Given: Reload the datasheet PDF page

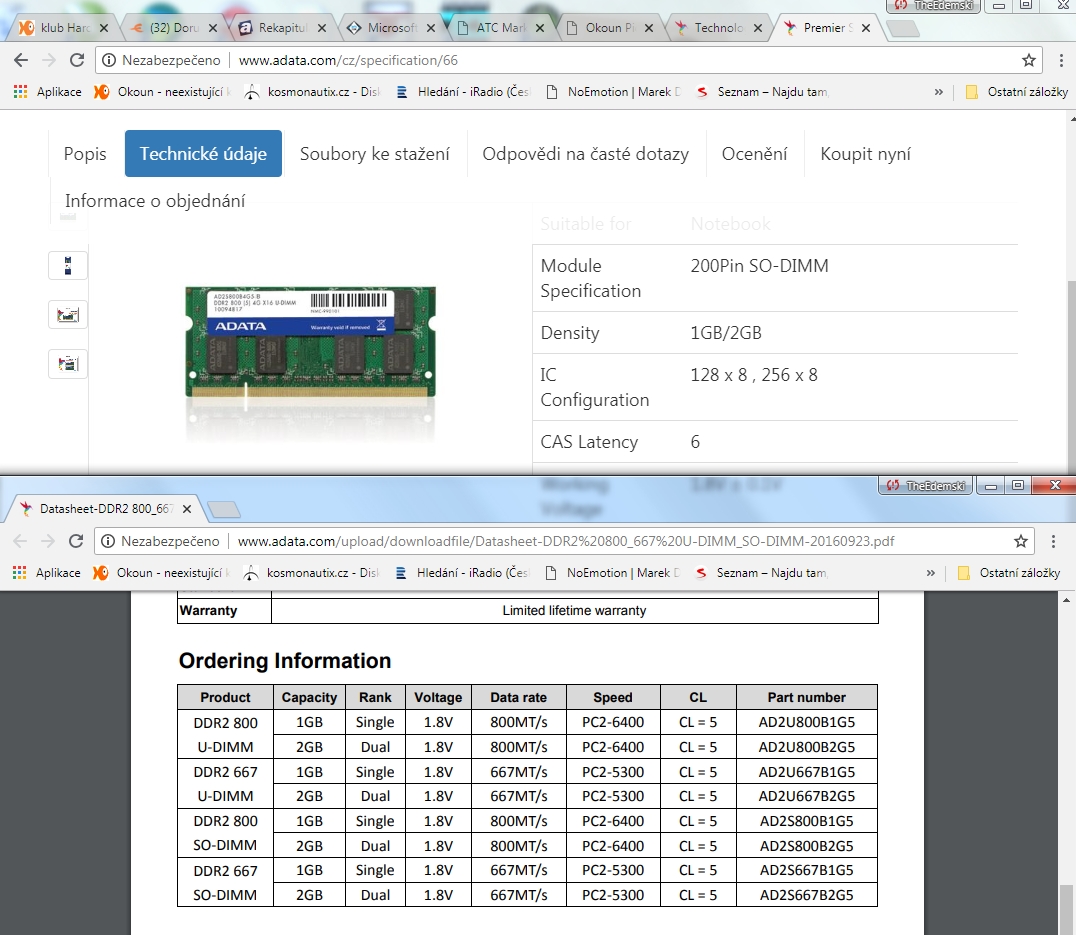Looking at the screenshot, I should pyautogui.click(x=76, y=541).
